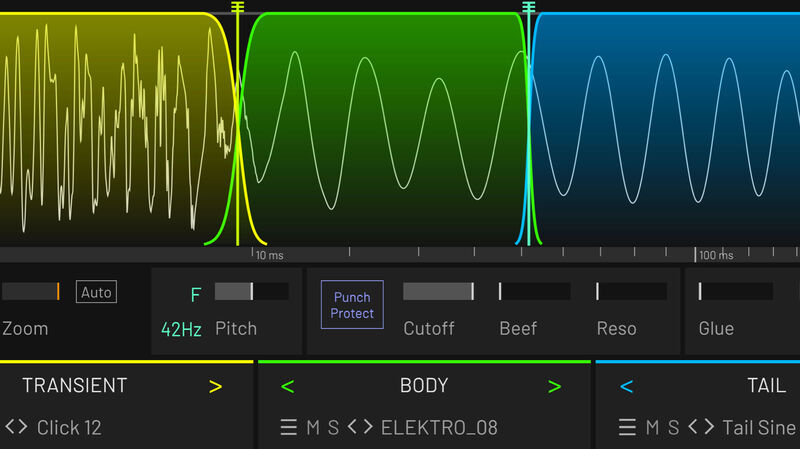This screenshot has width=800, height=449.
Task: Go to next BODY sample with right arrow
Action: tap(554, 386)
